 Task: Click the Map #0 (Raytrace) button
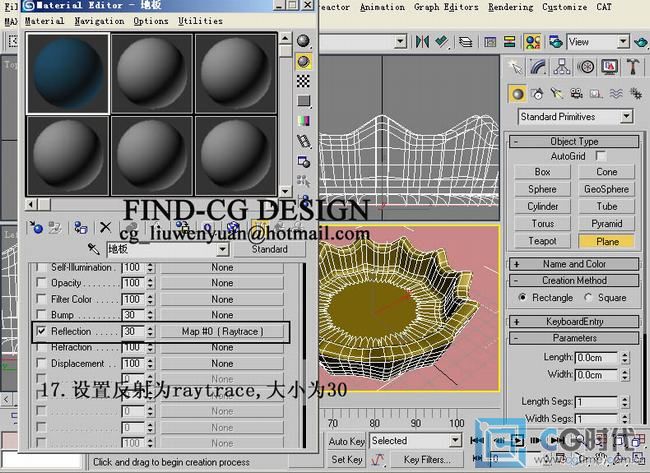[x=222, y=331]
